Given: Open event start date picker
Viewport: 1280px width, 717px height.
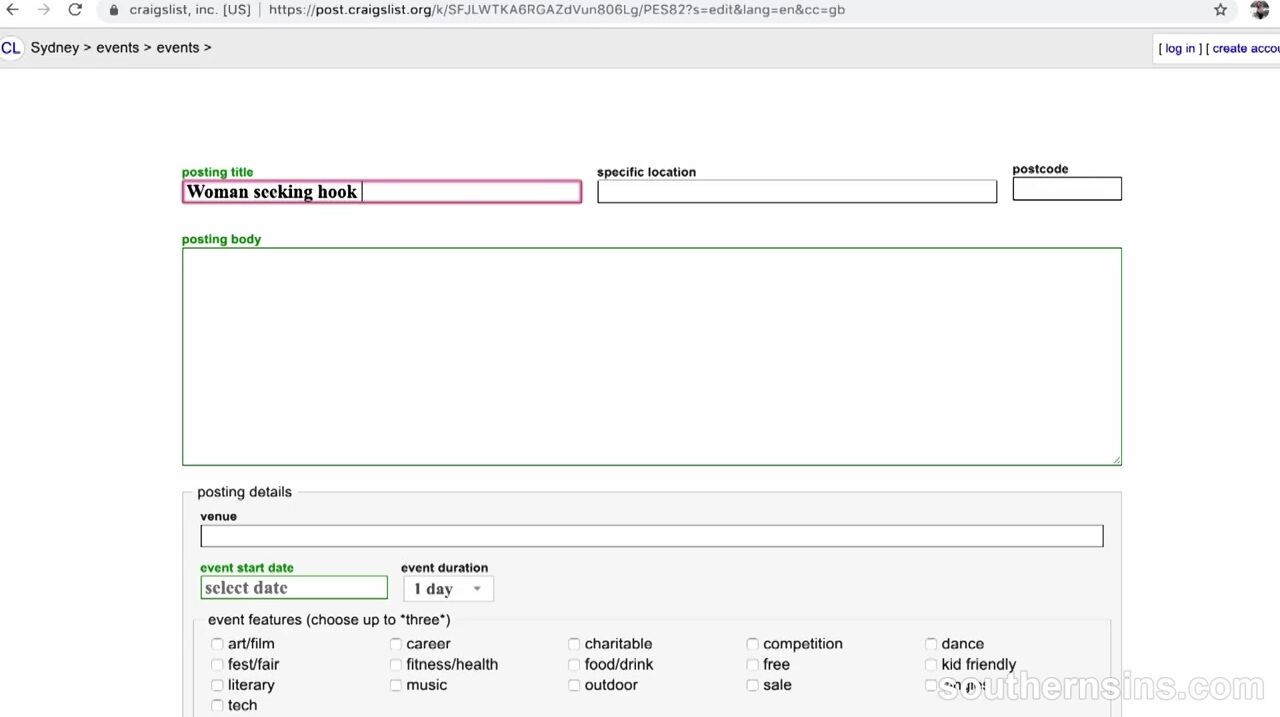Looking at the screenshot, I should (294, 588).
